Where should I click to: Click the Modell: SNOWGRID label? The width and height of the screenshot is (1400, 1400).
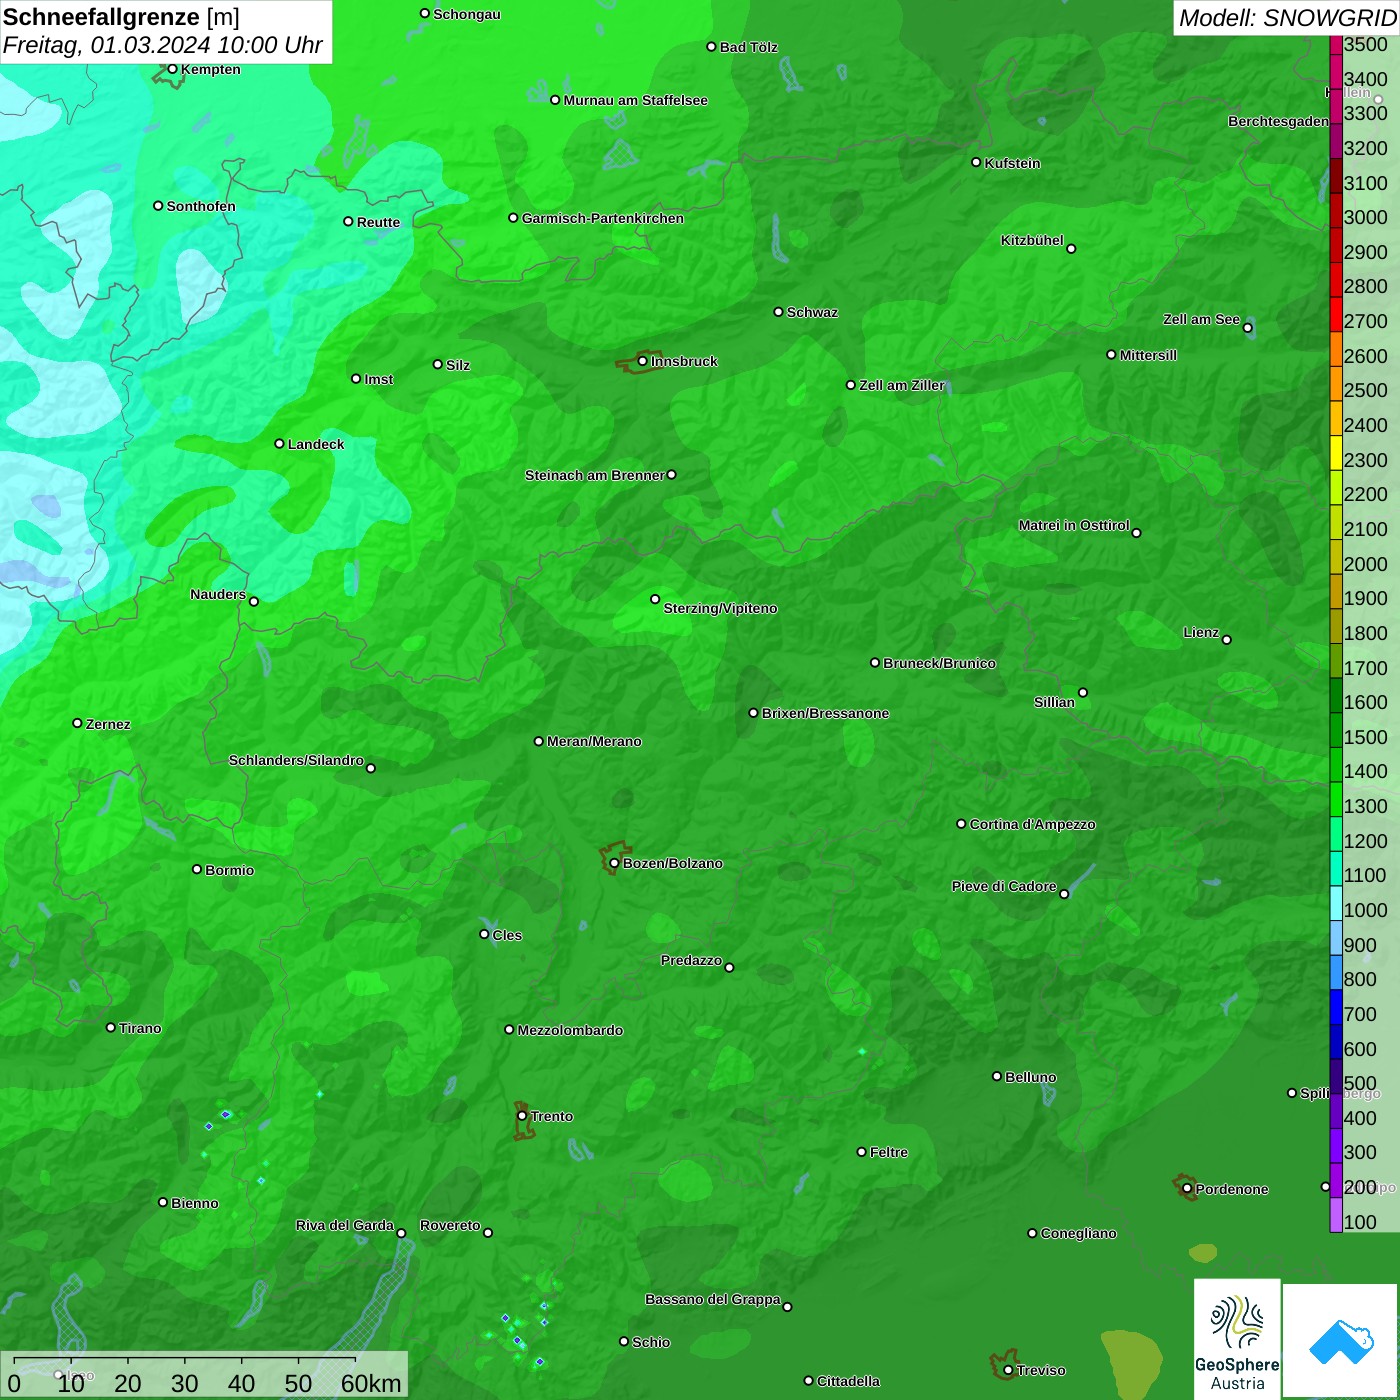1287,18
